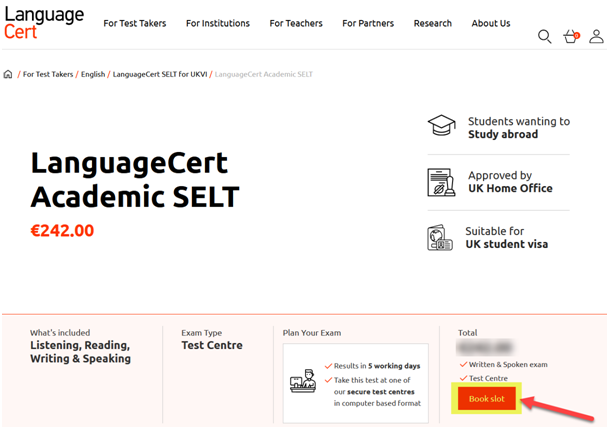Select the Plan Your Exam test centre card
The width and height of the screenshot is (609, 429).
click(356, 383)
